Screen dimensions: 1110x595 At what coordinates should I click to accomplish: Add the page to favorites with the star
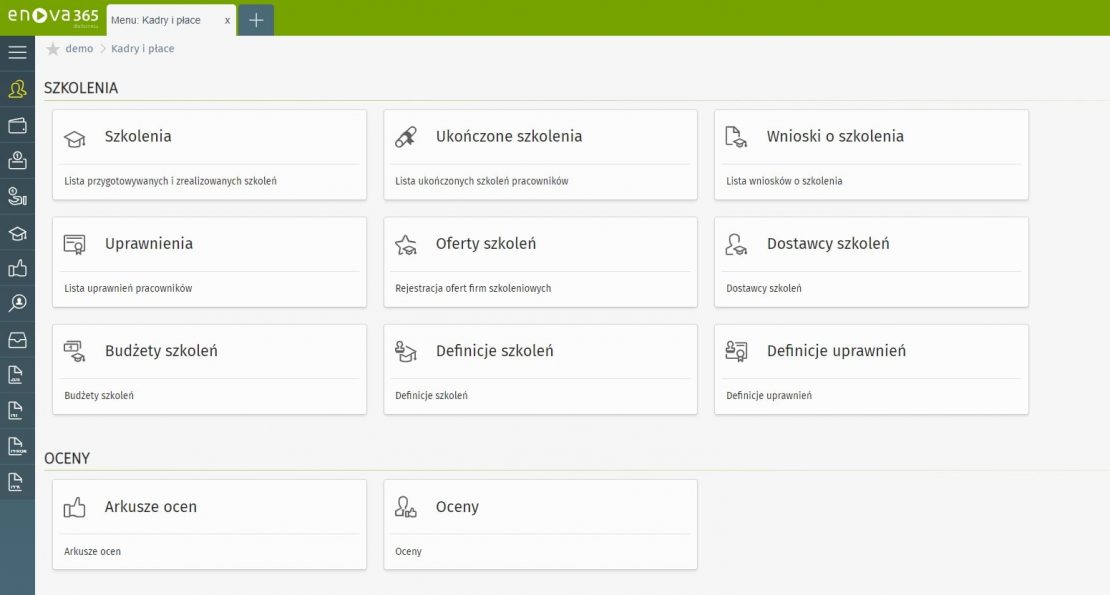coord(53,49)
